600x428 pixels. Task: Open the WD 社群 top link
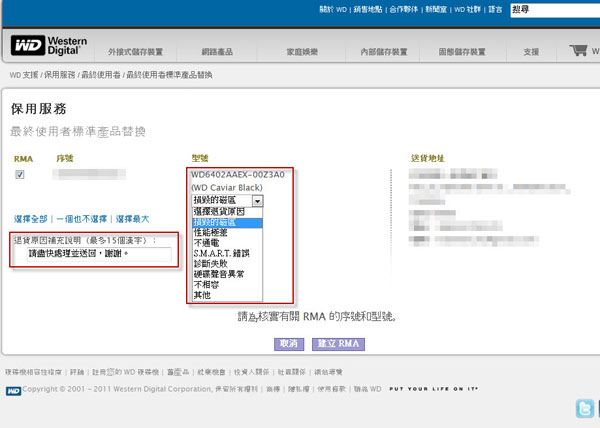tap(467, 10)
